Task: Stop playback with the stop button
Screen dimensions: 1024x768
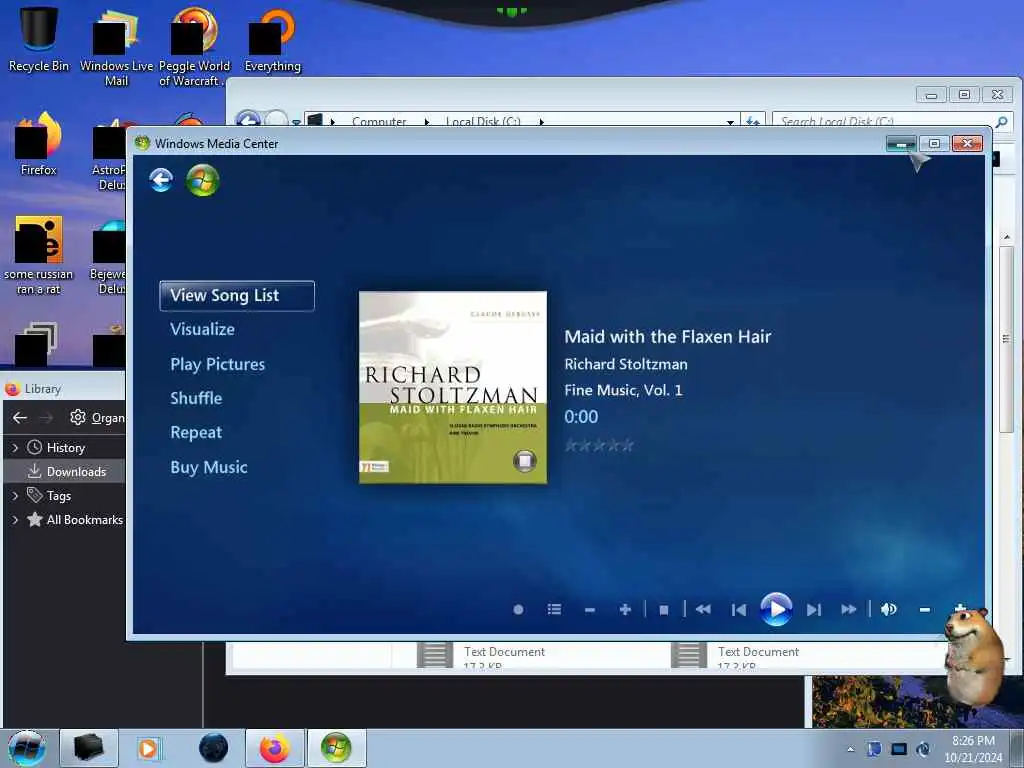Action: pos(664,610)
